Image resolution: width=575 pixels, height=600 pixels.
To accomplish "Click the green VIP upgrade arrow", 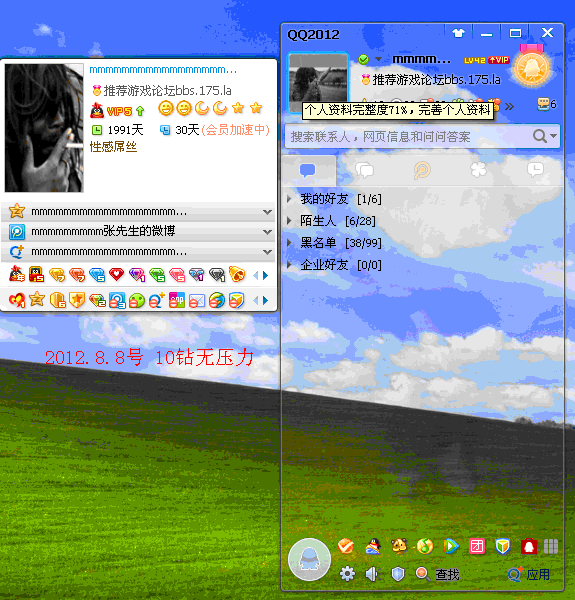I will pos(140,111).
